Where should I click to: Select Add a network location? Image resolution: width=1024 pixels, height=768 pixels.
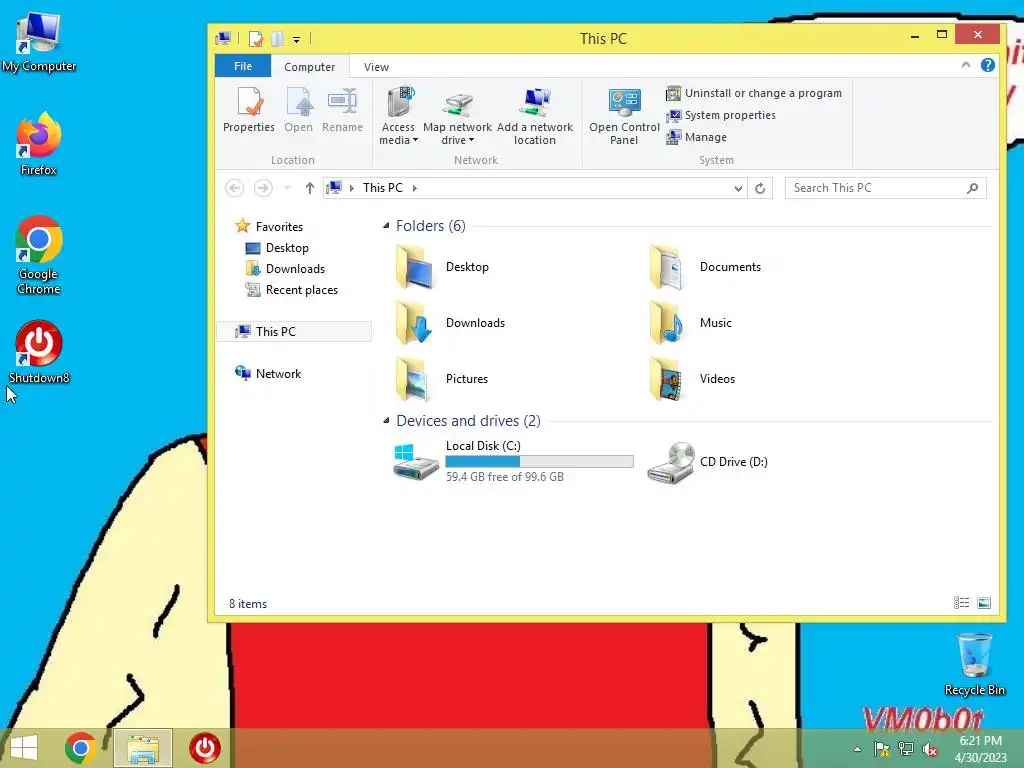(535, 116)
